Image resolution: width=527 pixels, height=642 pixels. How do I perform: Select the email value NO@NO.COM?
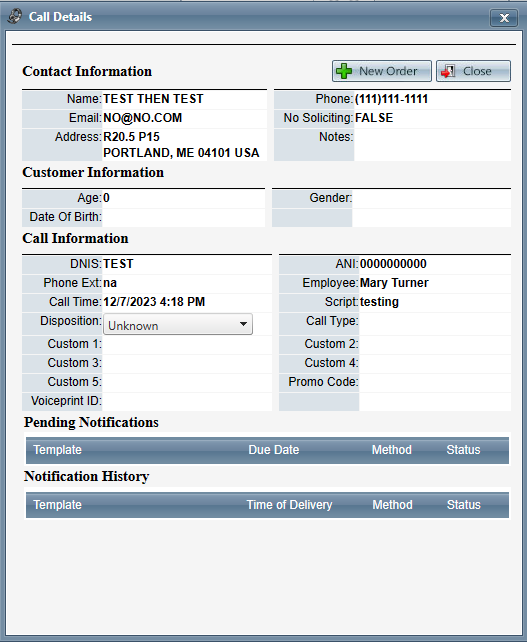tap(142, 118)
